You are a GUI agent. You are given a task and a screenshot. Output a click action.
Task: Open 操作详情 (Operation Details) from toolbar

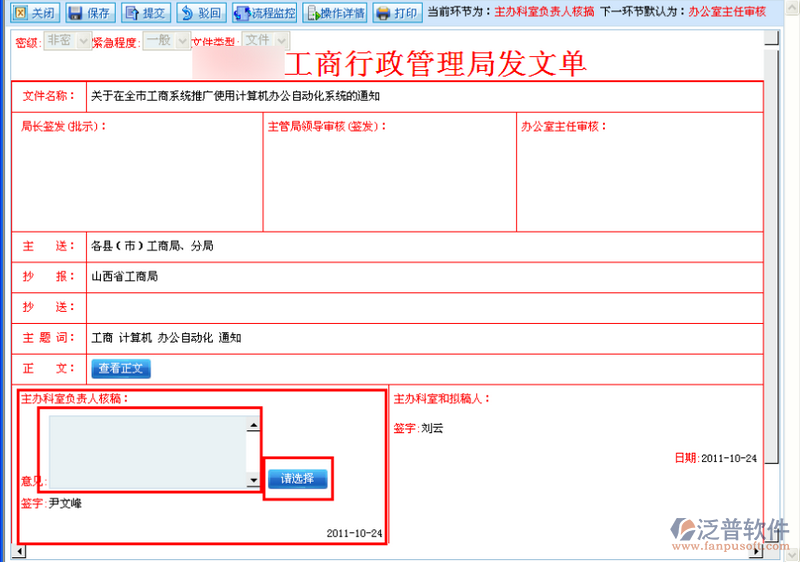335,13
